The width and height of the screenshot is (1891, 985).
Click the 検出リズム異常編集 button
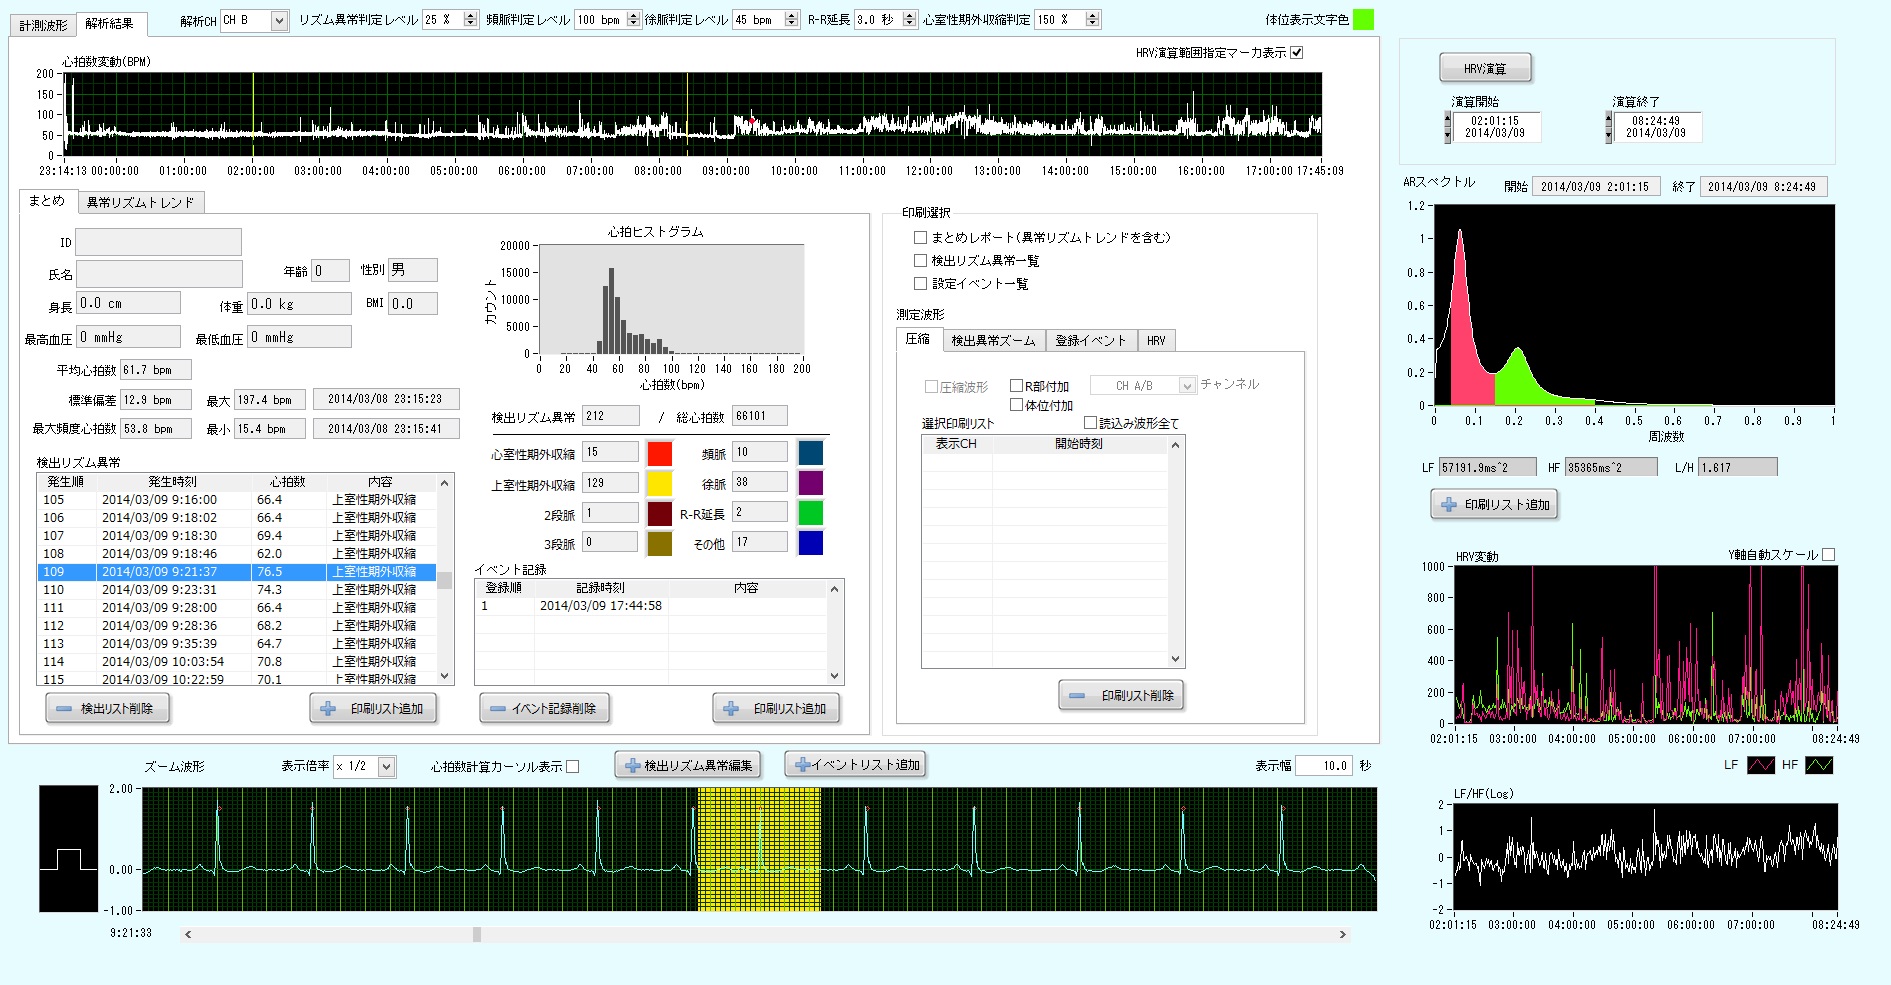(688, 766)
